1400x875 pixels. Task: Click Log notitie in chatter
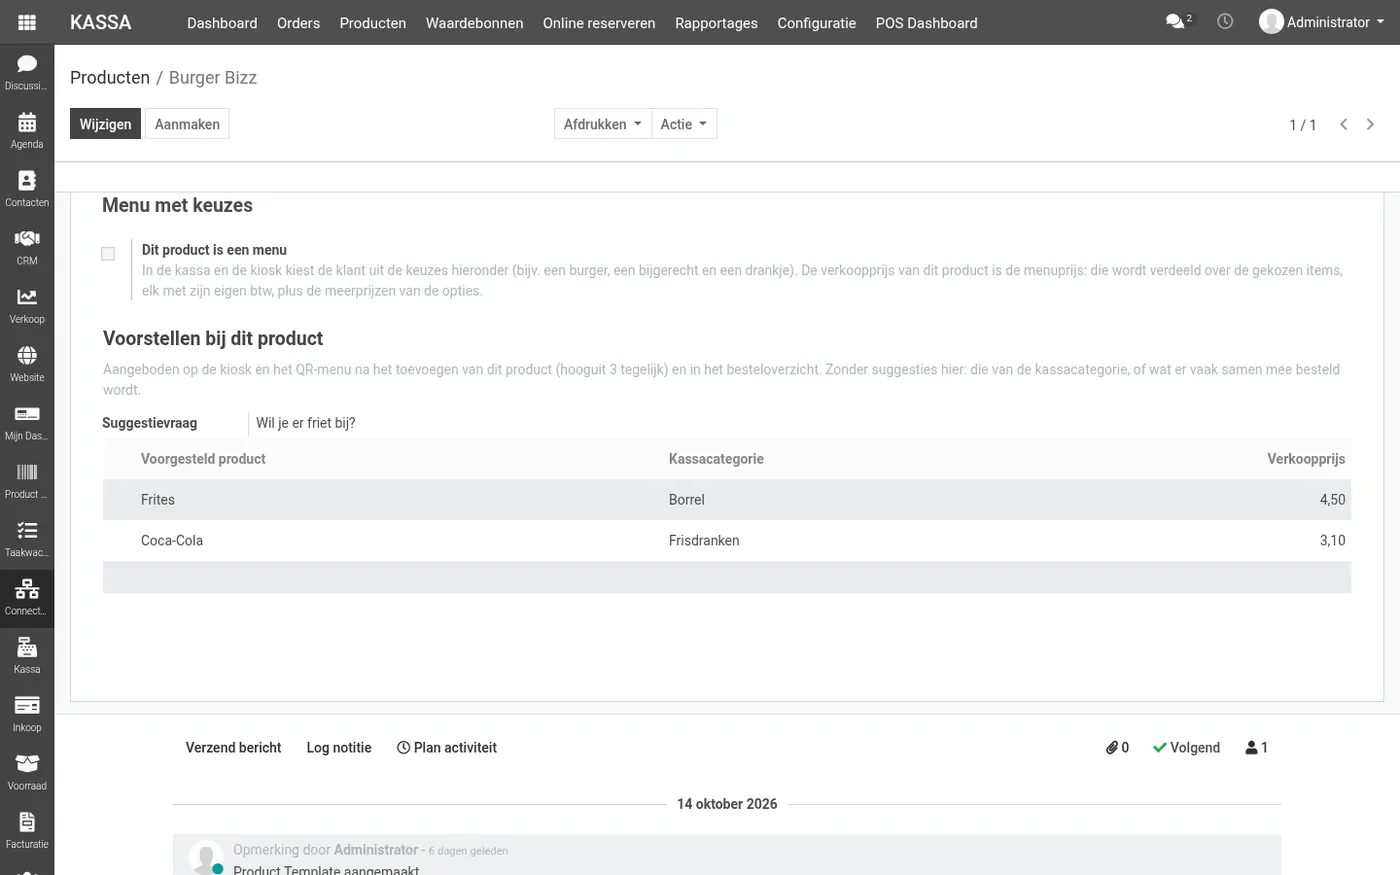coord(339,747)
